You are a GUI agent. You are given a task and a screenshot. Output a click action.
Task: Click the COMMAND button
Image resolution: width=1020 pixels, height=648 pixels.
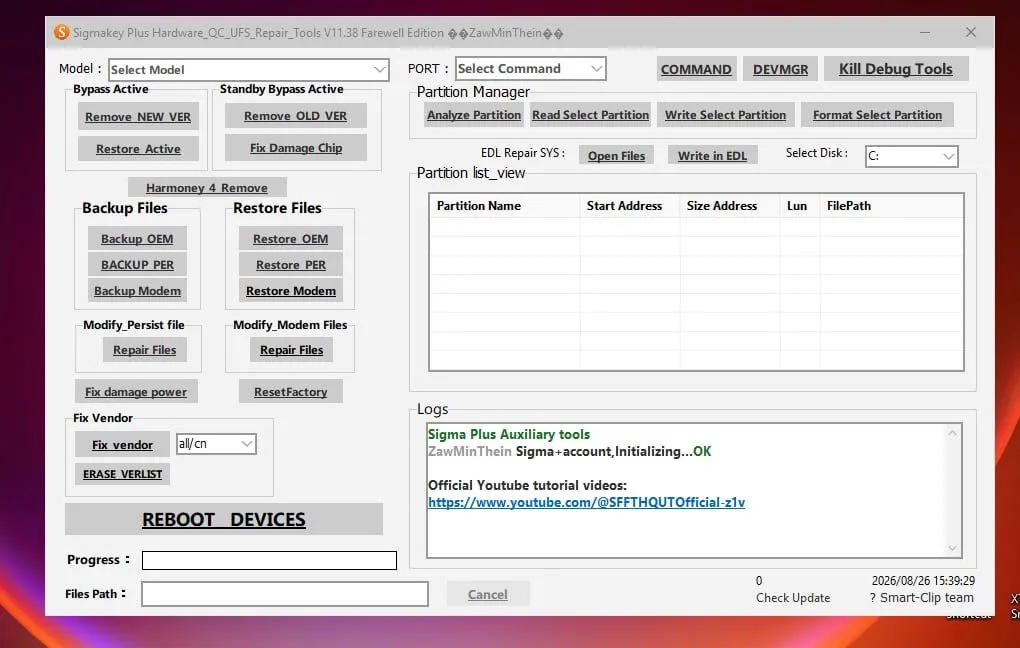point(696,69)
